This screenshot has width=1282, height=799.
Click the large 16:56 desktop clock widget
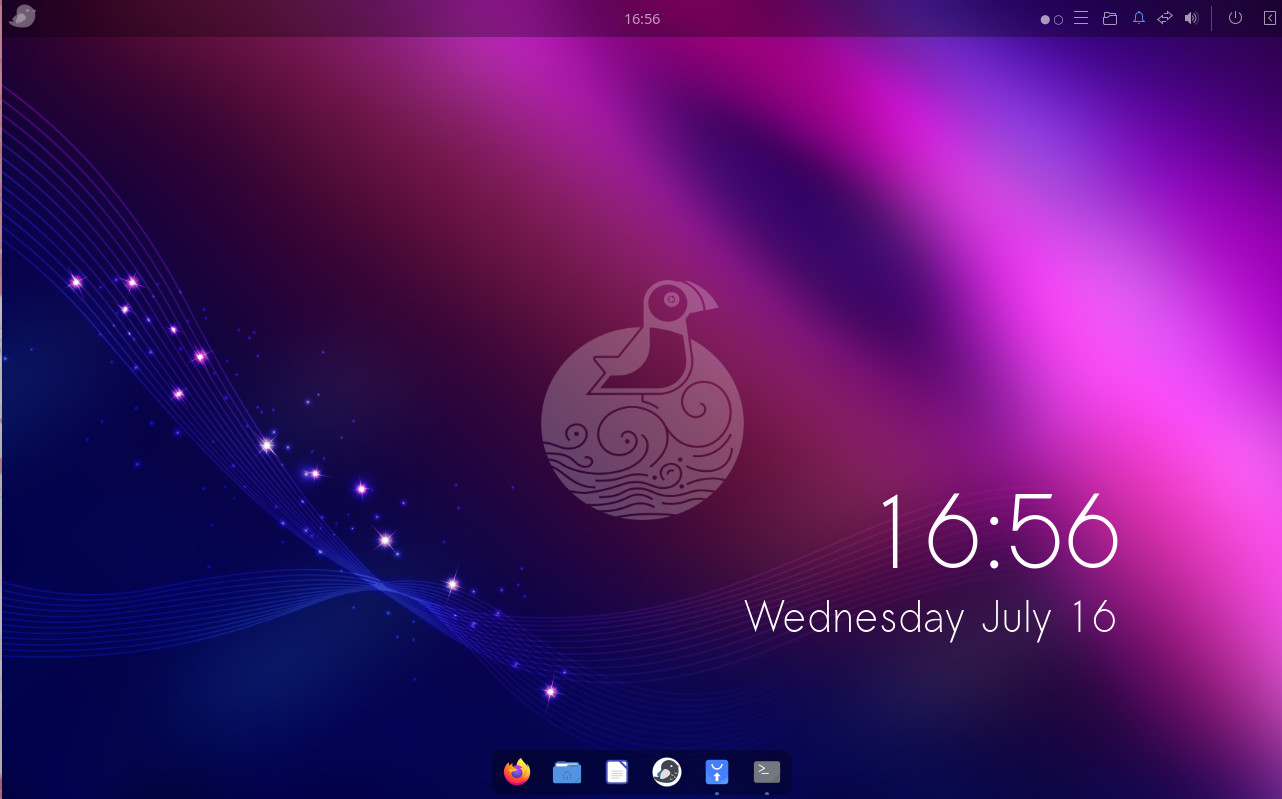click(997, 533)
